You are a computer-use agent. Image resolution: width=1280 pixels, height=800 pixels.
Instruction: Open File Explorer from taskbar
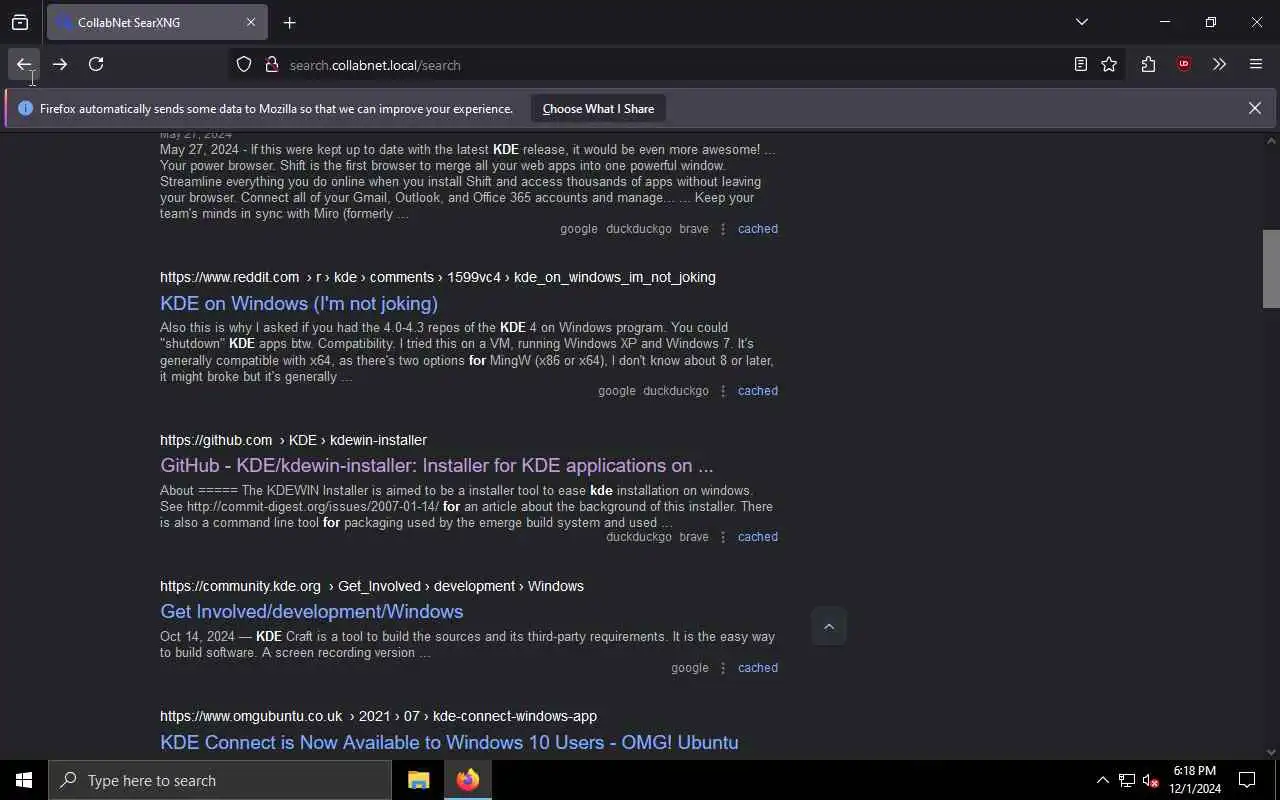pyautogui.click(x=418, y=780)
